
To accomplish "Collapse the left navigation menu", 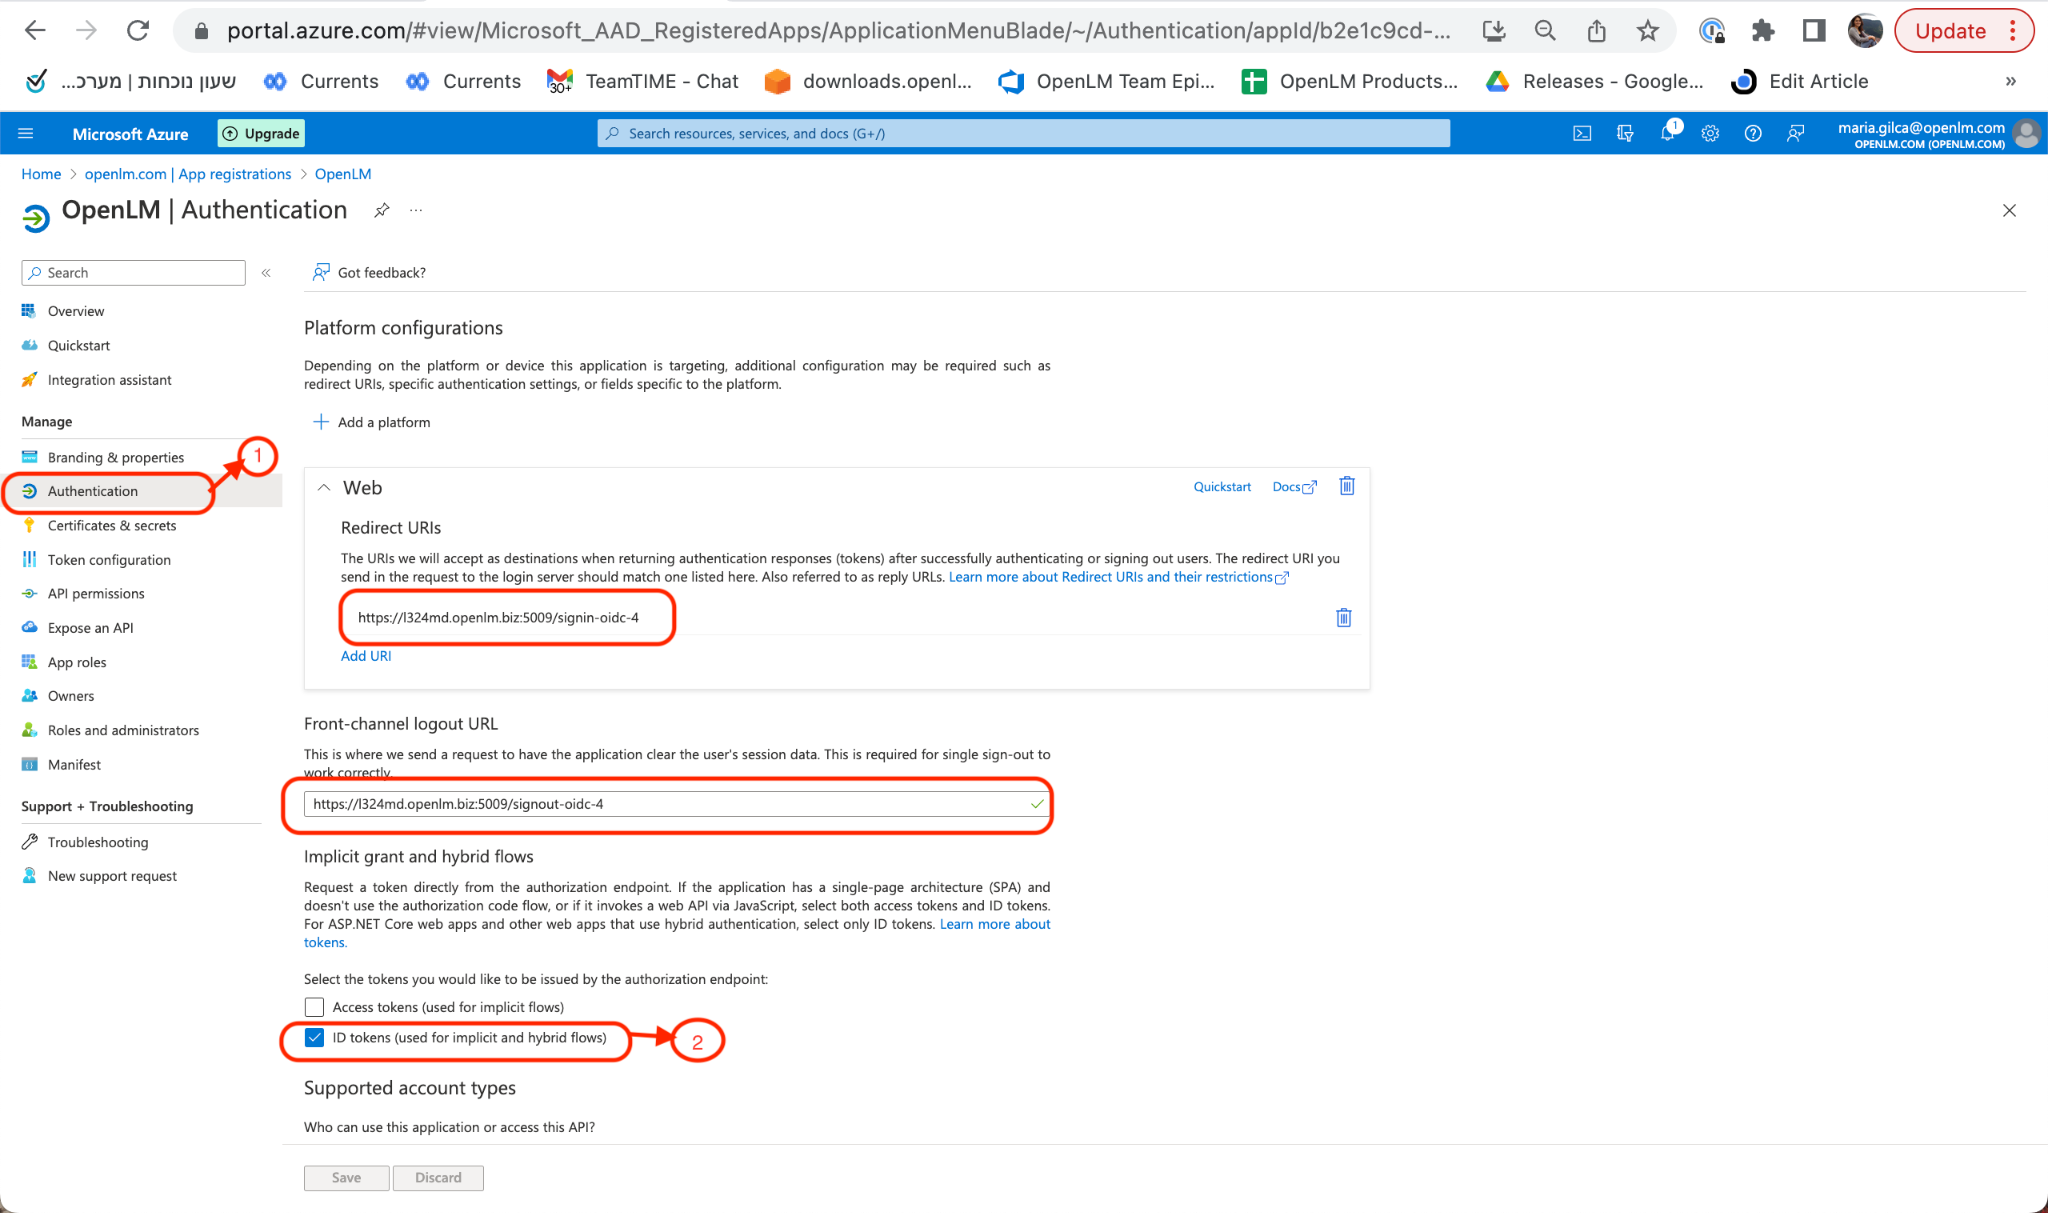I will [266, 273].
